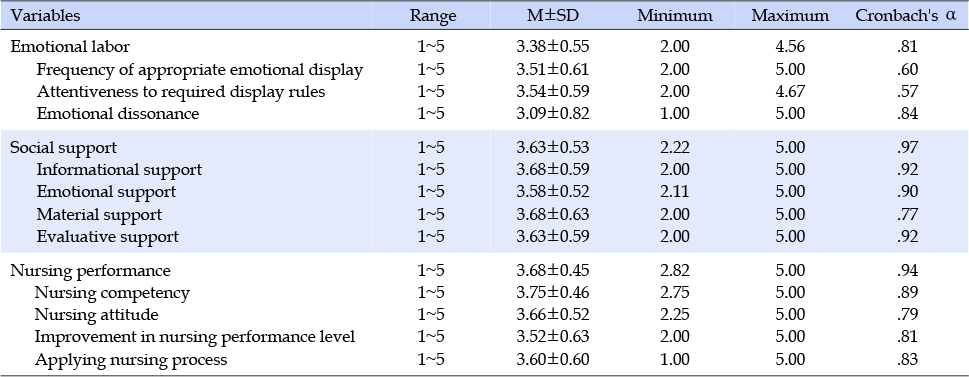This screenshot has width=969, height=377.
Task: Click Attentiveness to required display rules
Action: (x=181, y=91)
